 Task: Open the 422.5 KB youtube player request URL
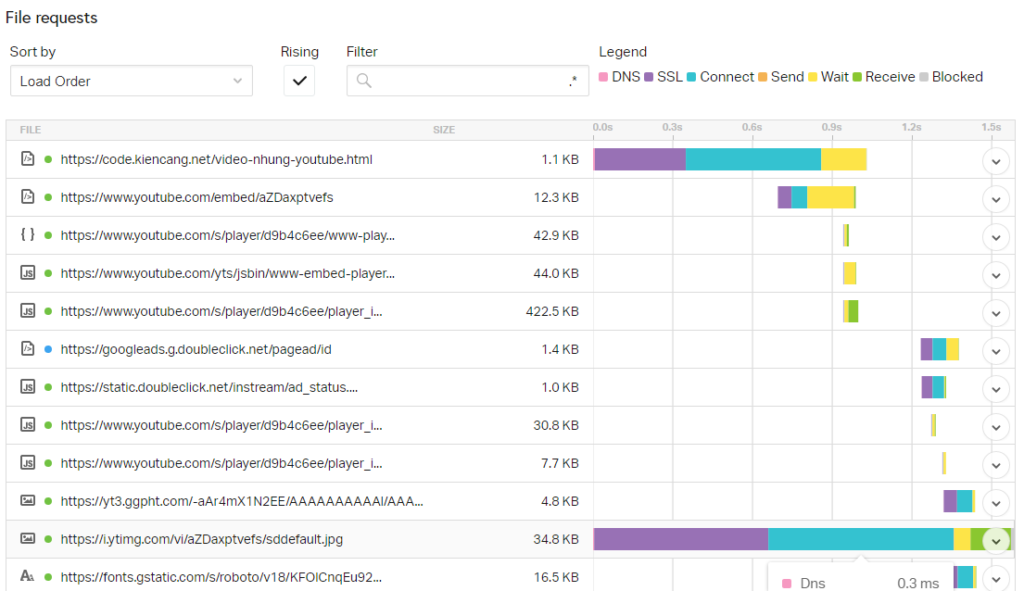(x=221, y=311)
